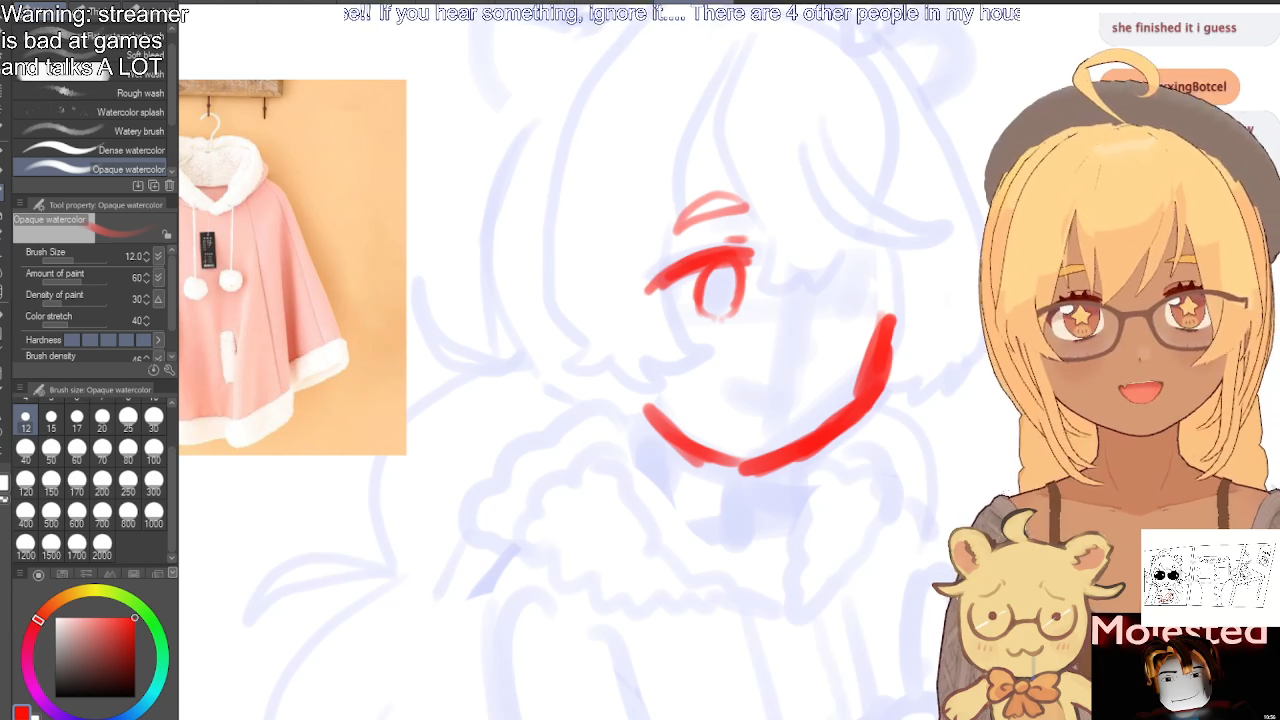Open sub tool detail wrench icon
Viewport: 1280px width, 720px height.
coord(168,370)
